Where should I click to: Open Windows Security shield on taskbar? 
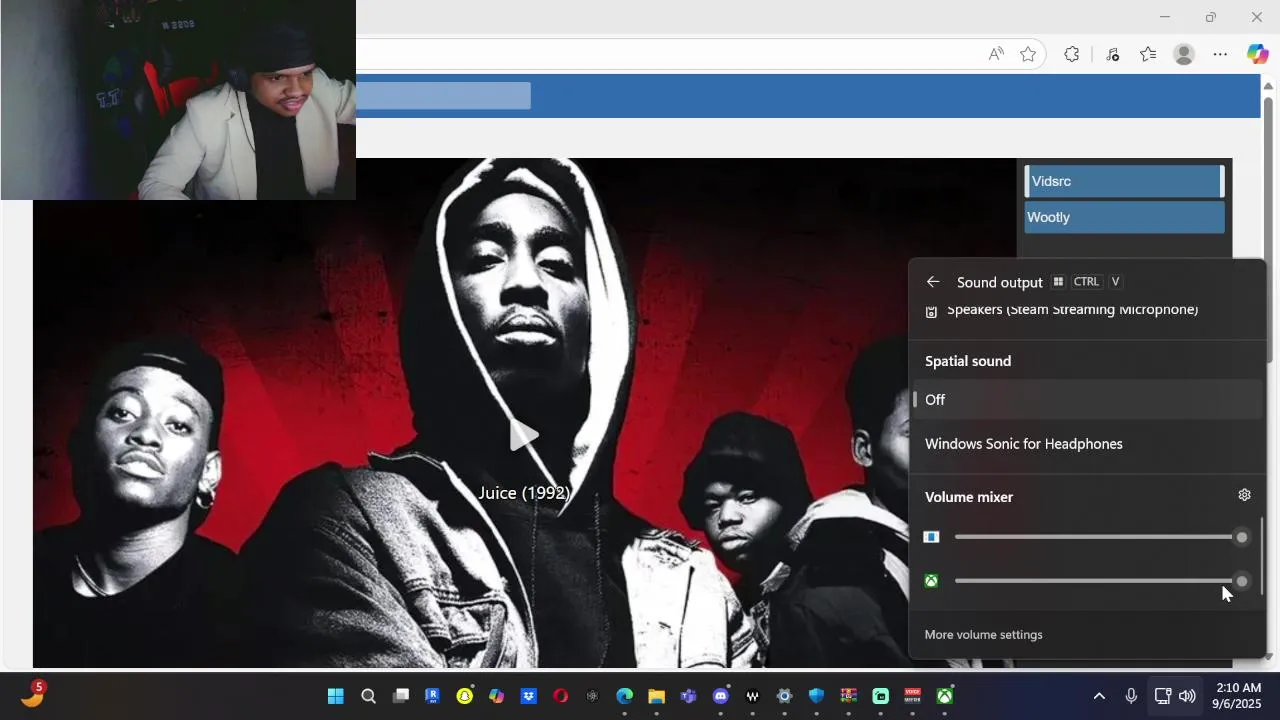click(816, 696)
